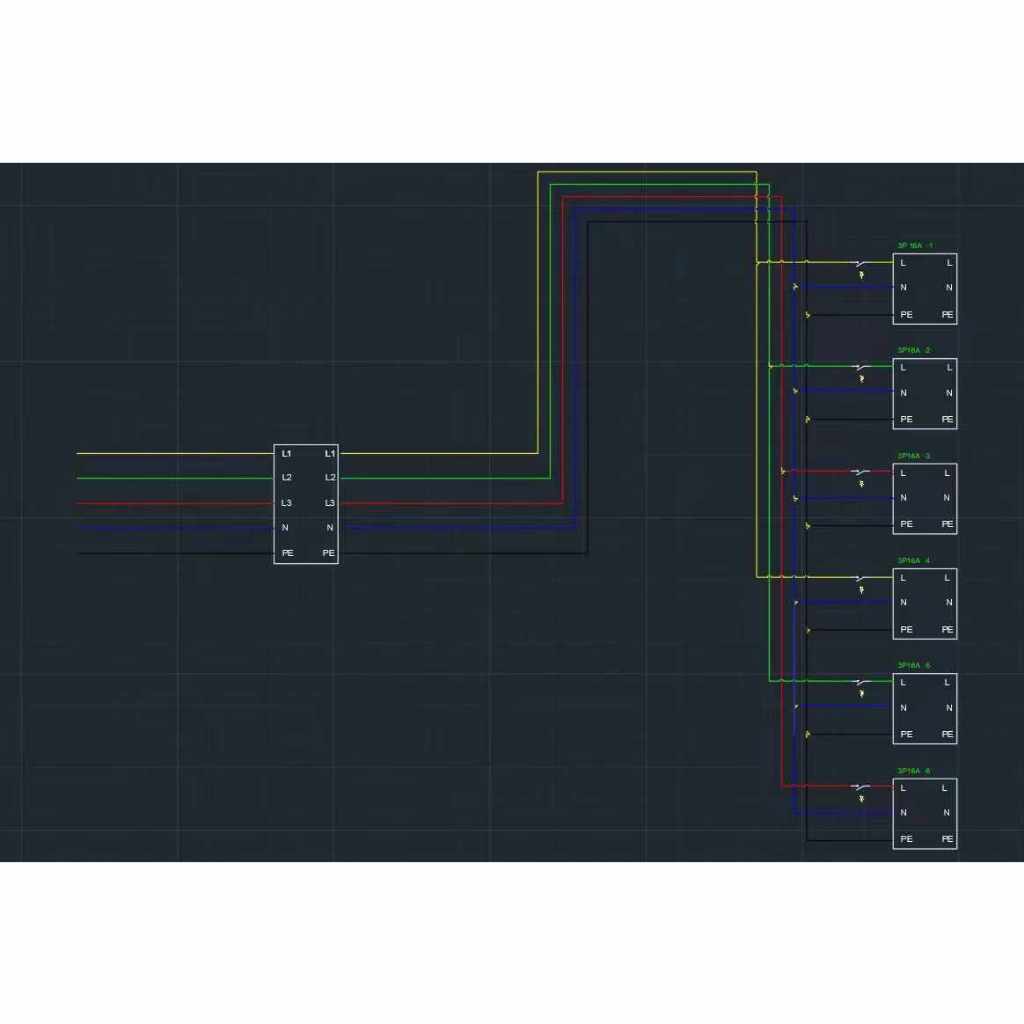Click the breaker switch feeding block 3P16A-4
Screen dimensions: 1024x1024
coord(860,578)
